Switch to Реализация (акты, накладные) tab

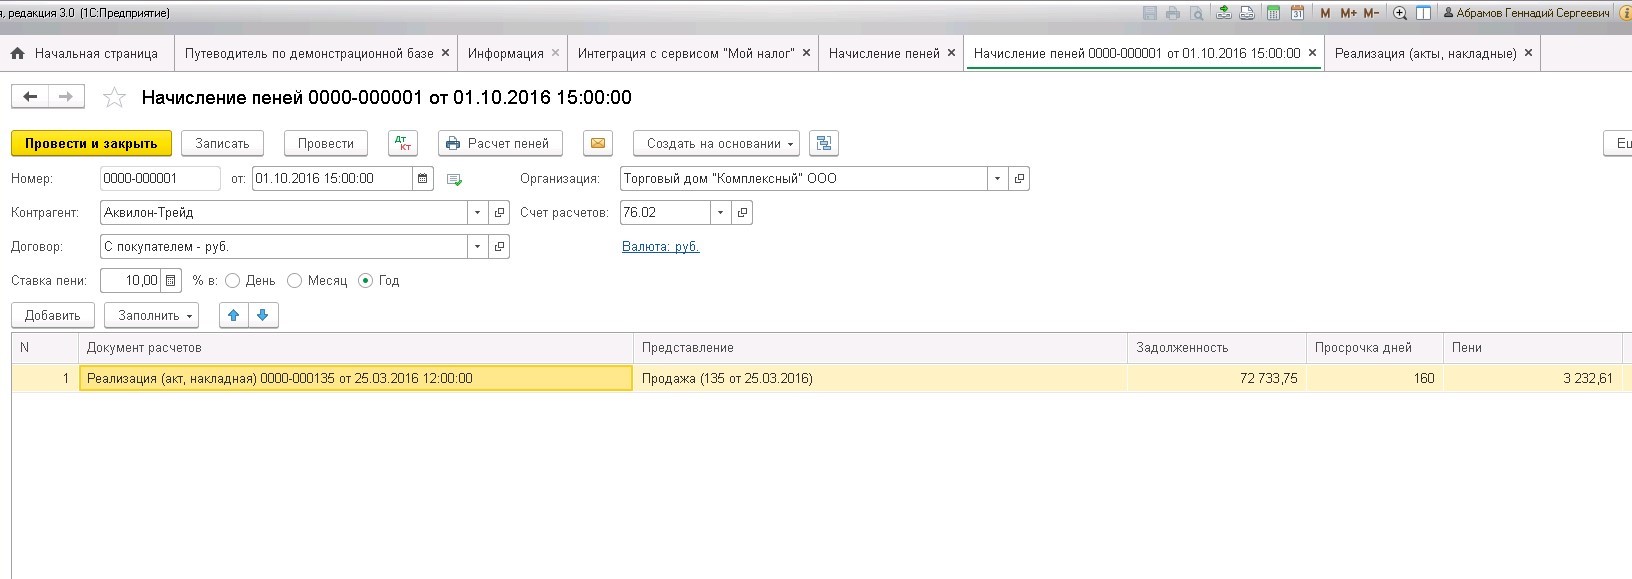(1424, 53)
